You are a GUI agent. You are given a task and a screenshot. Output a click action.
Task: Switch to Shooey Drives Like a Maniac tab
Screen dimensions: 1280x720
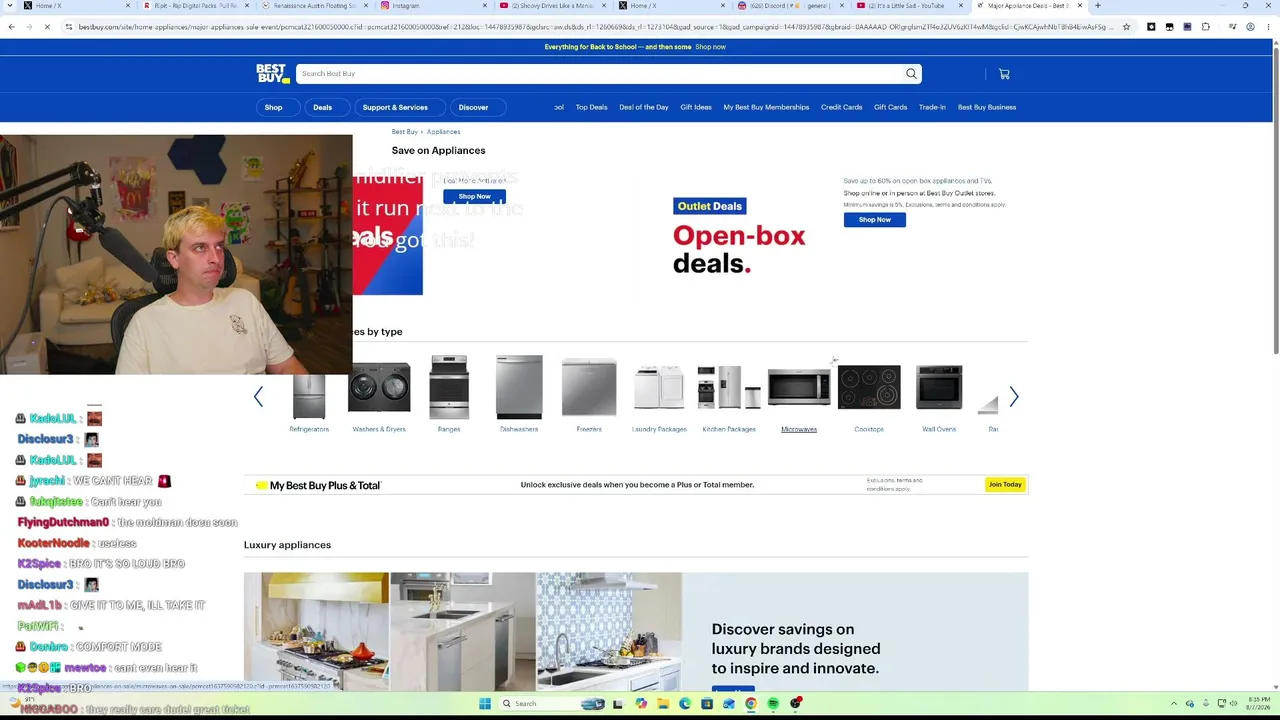tap(551, 6)
